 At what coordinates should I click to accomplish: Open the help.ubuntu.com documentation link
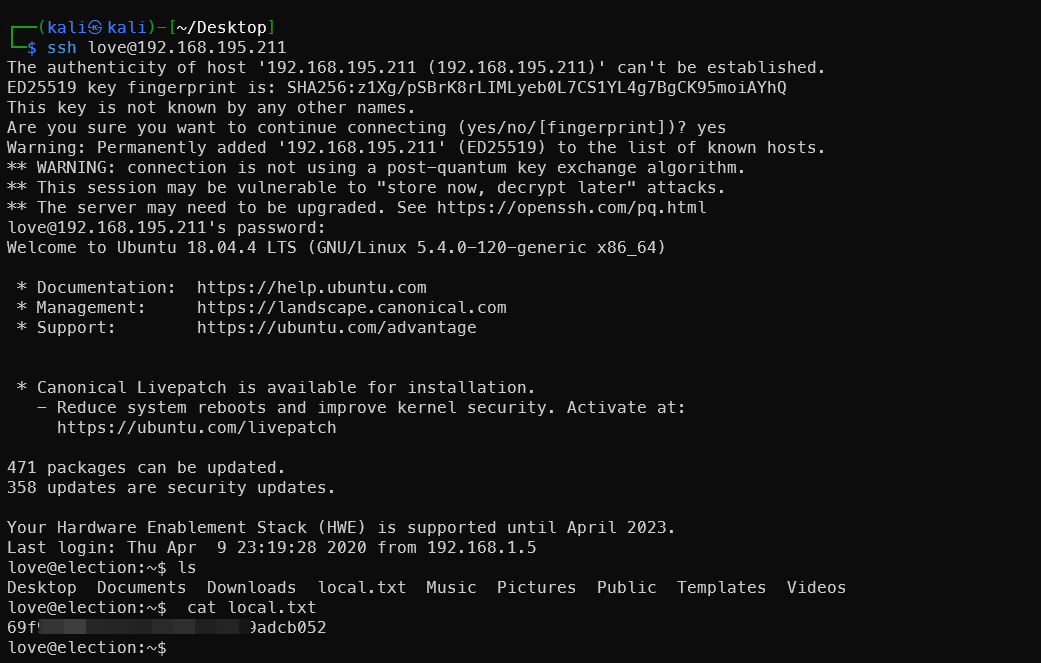pyautogui.click(x=311, y=287)
